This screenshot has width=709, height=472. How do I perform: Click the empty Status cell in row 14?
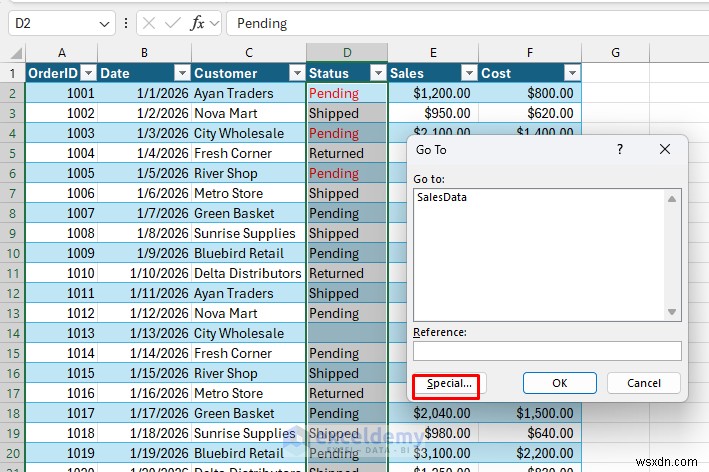(347, 333)
